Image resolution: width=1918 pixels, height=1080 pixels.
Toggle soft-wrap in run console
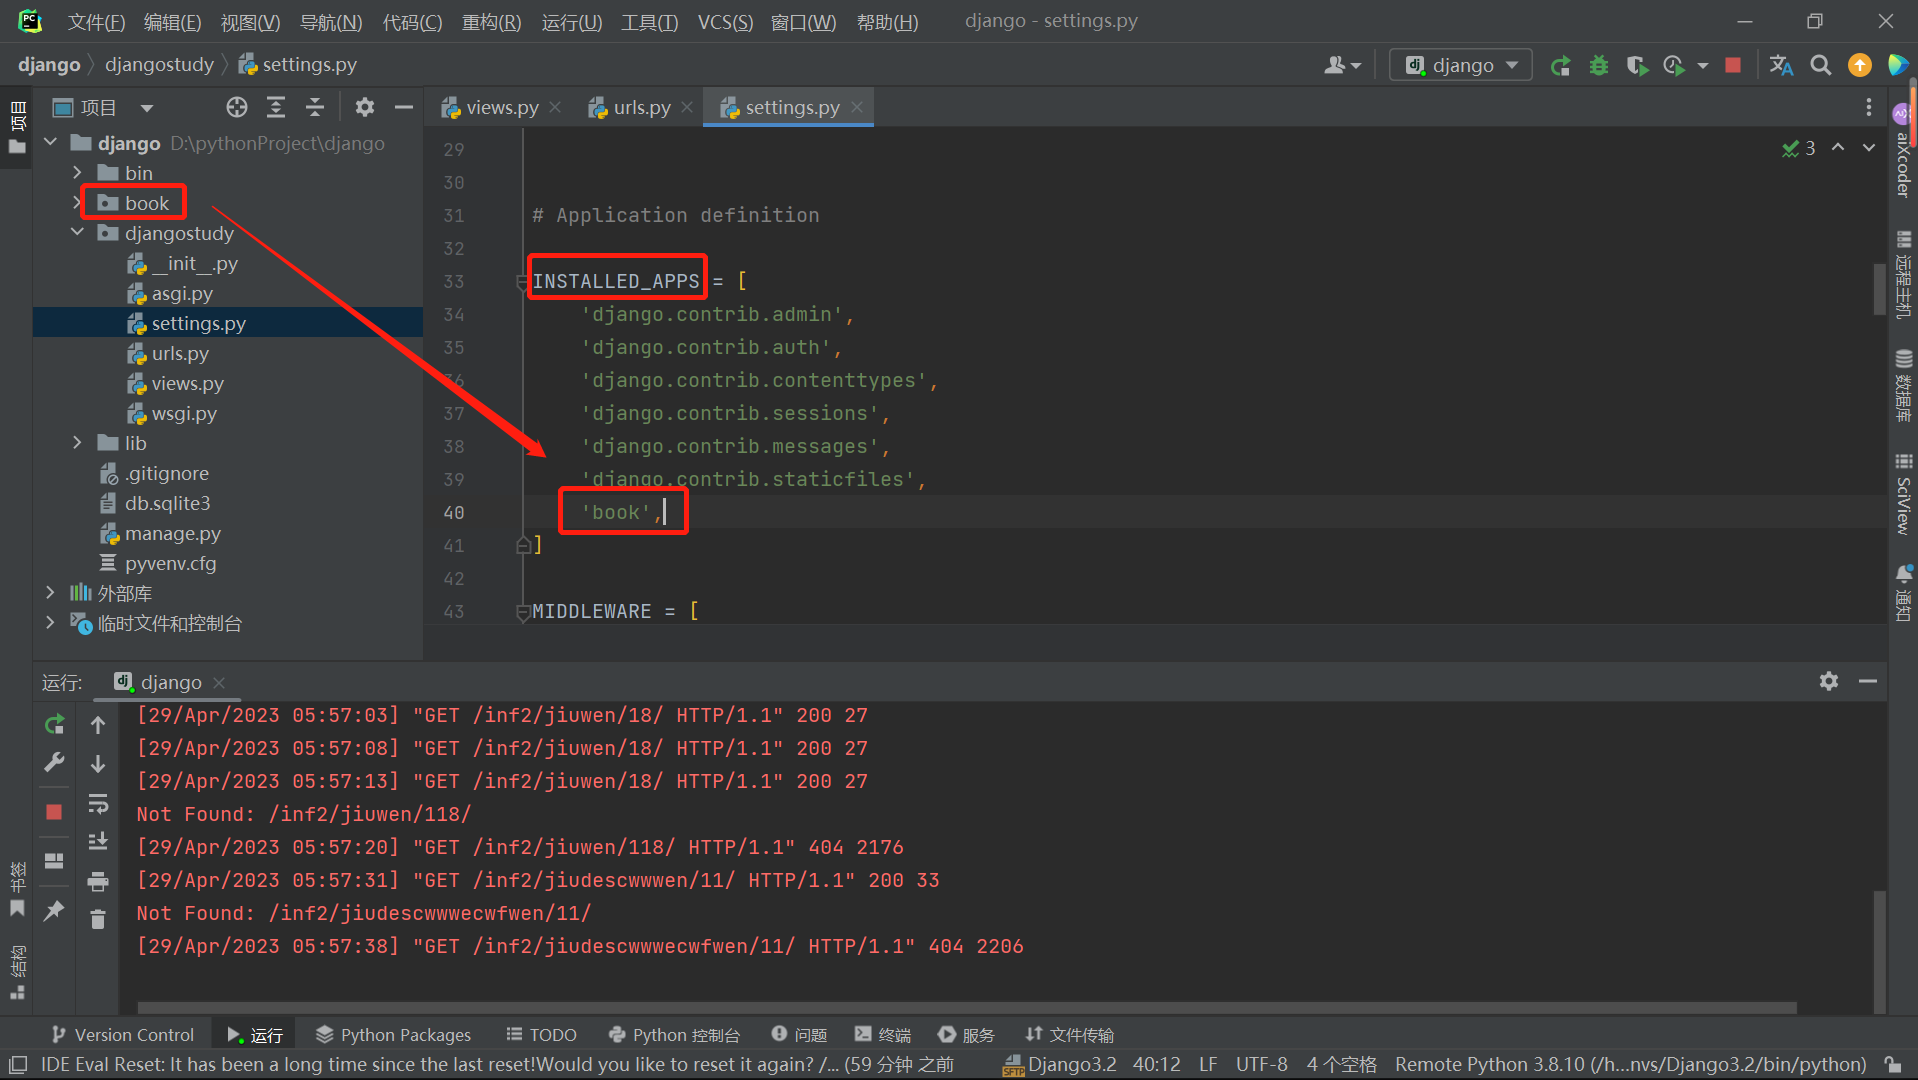click(98, 803)
